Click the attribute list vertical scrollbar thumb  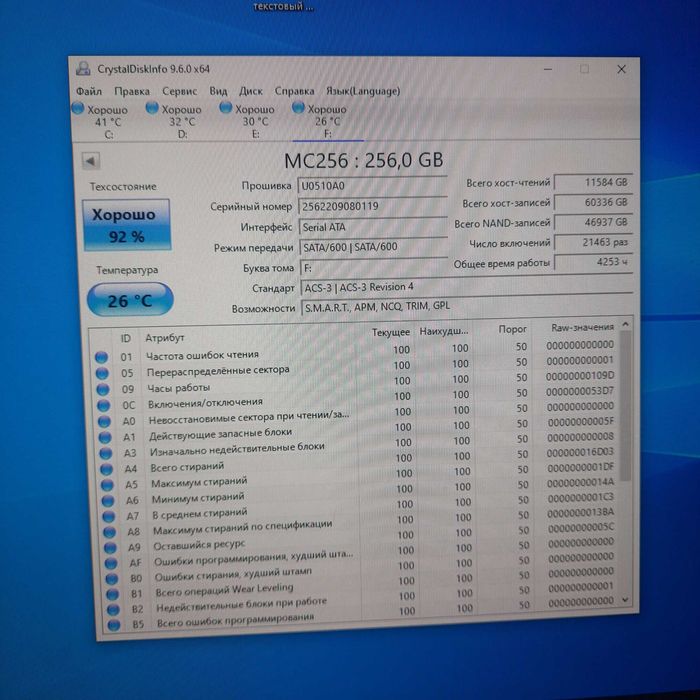[625, 406]
